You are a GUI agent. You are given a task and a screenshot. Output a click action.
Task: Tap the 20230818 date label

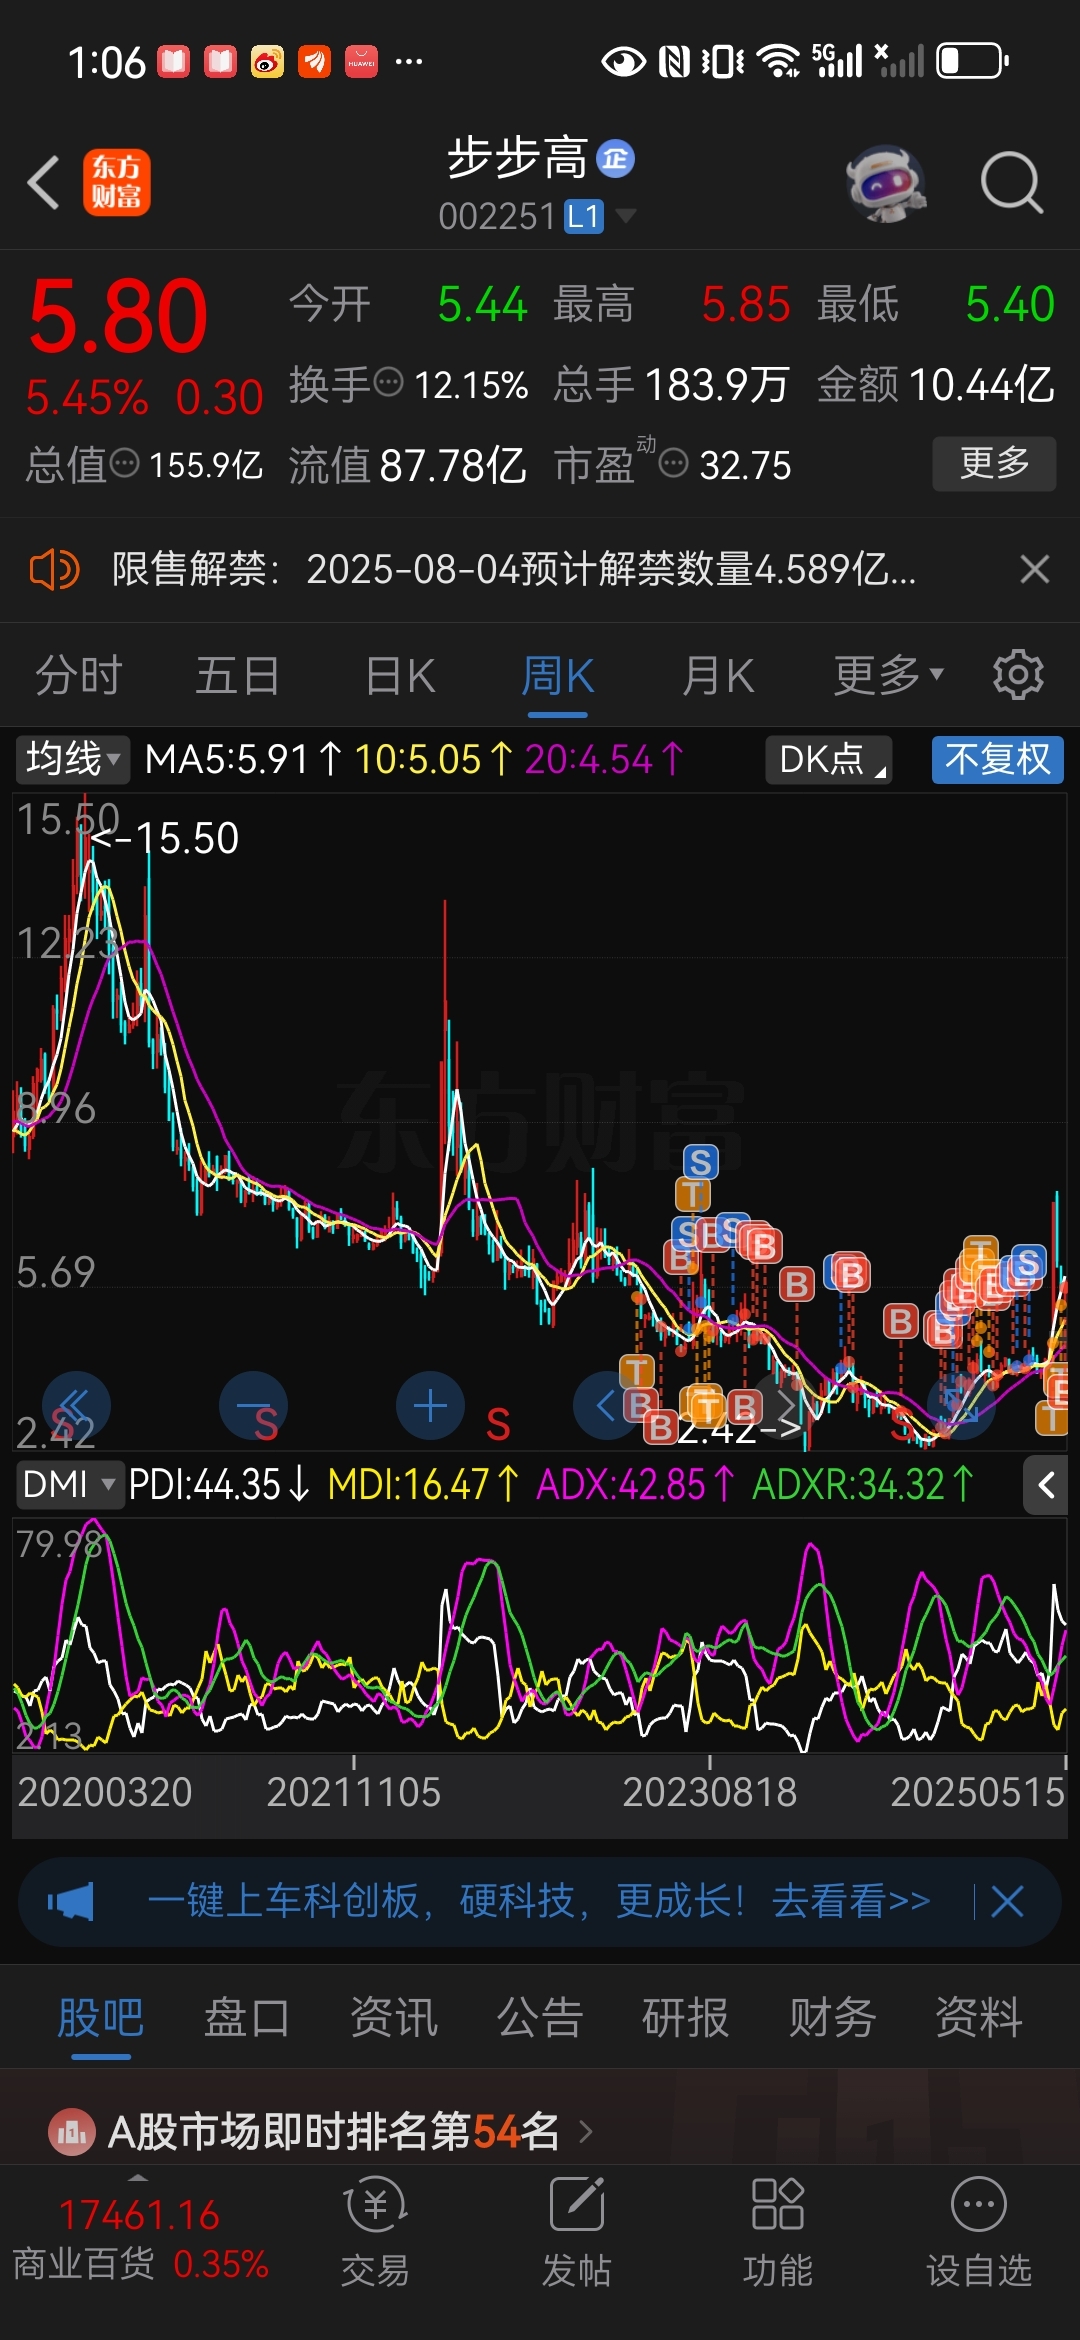709,1792
